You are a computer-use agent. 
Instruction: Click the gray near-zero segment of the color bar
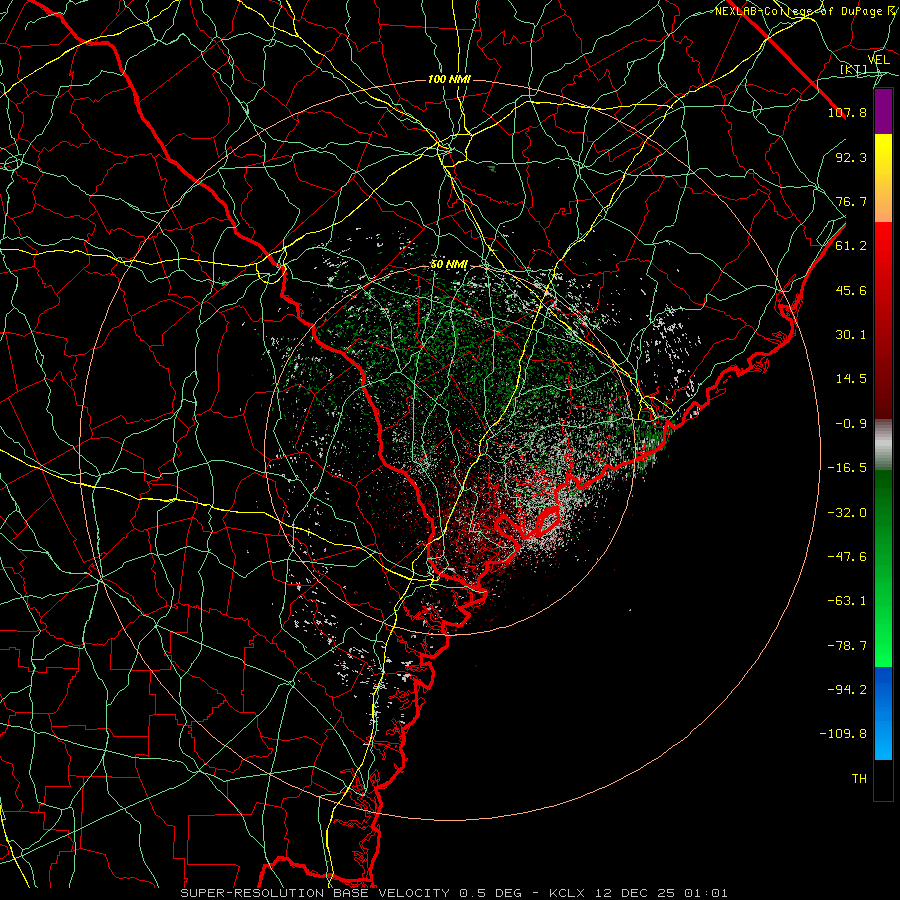883,445
